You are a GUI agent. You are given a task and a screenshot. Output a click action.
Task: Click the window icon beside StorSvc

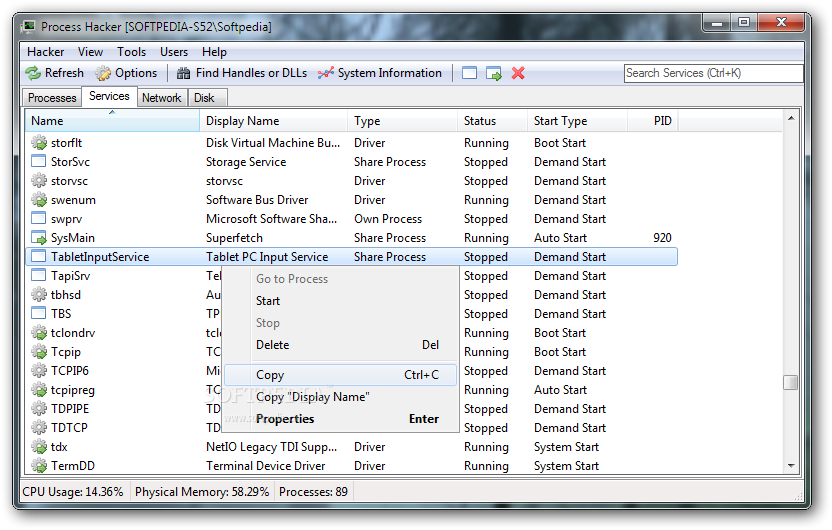(x=39, y=161)
